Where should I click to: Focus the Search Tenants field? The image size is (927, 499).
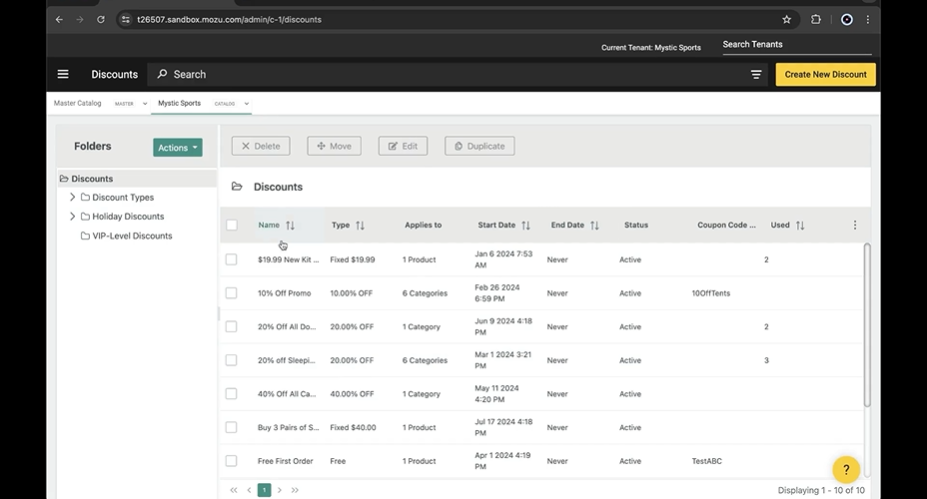pyautogui.click(x=796, y=44)
